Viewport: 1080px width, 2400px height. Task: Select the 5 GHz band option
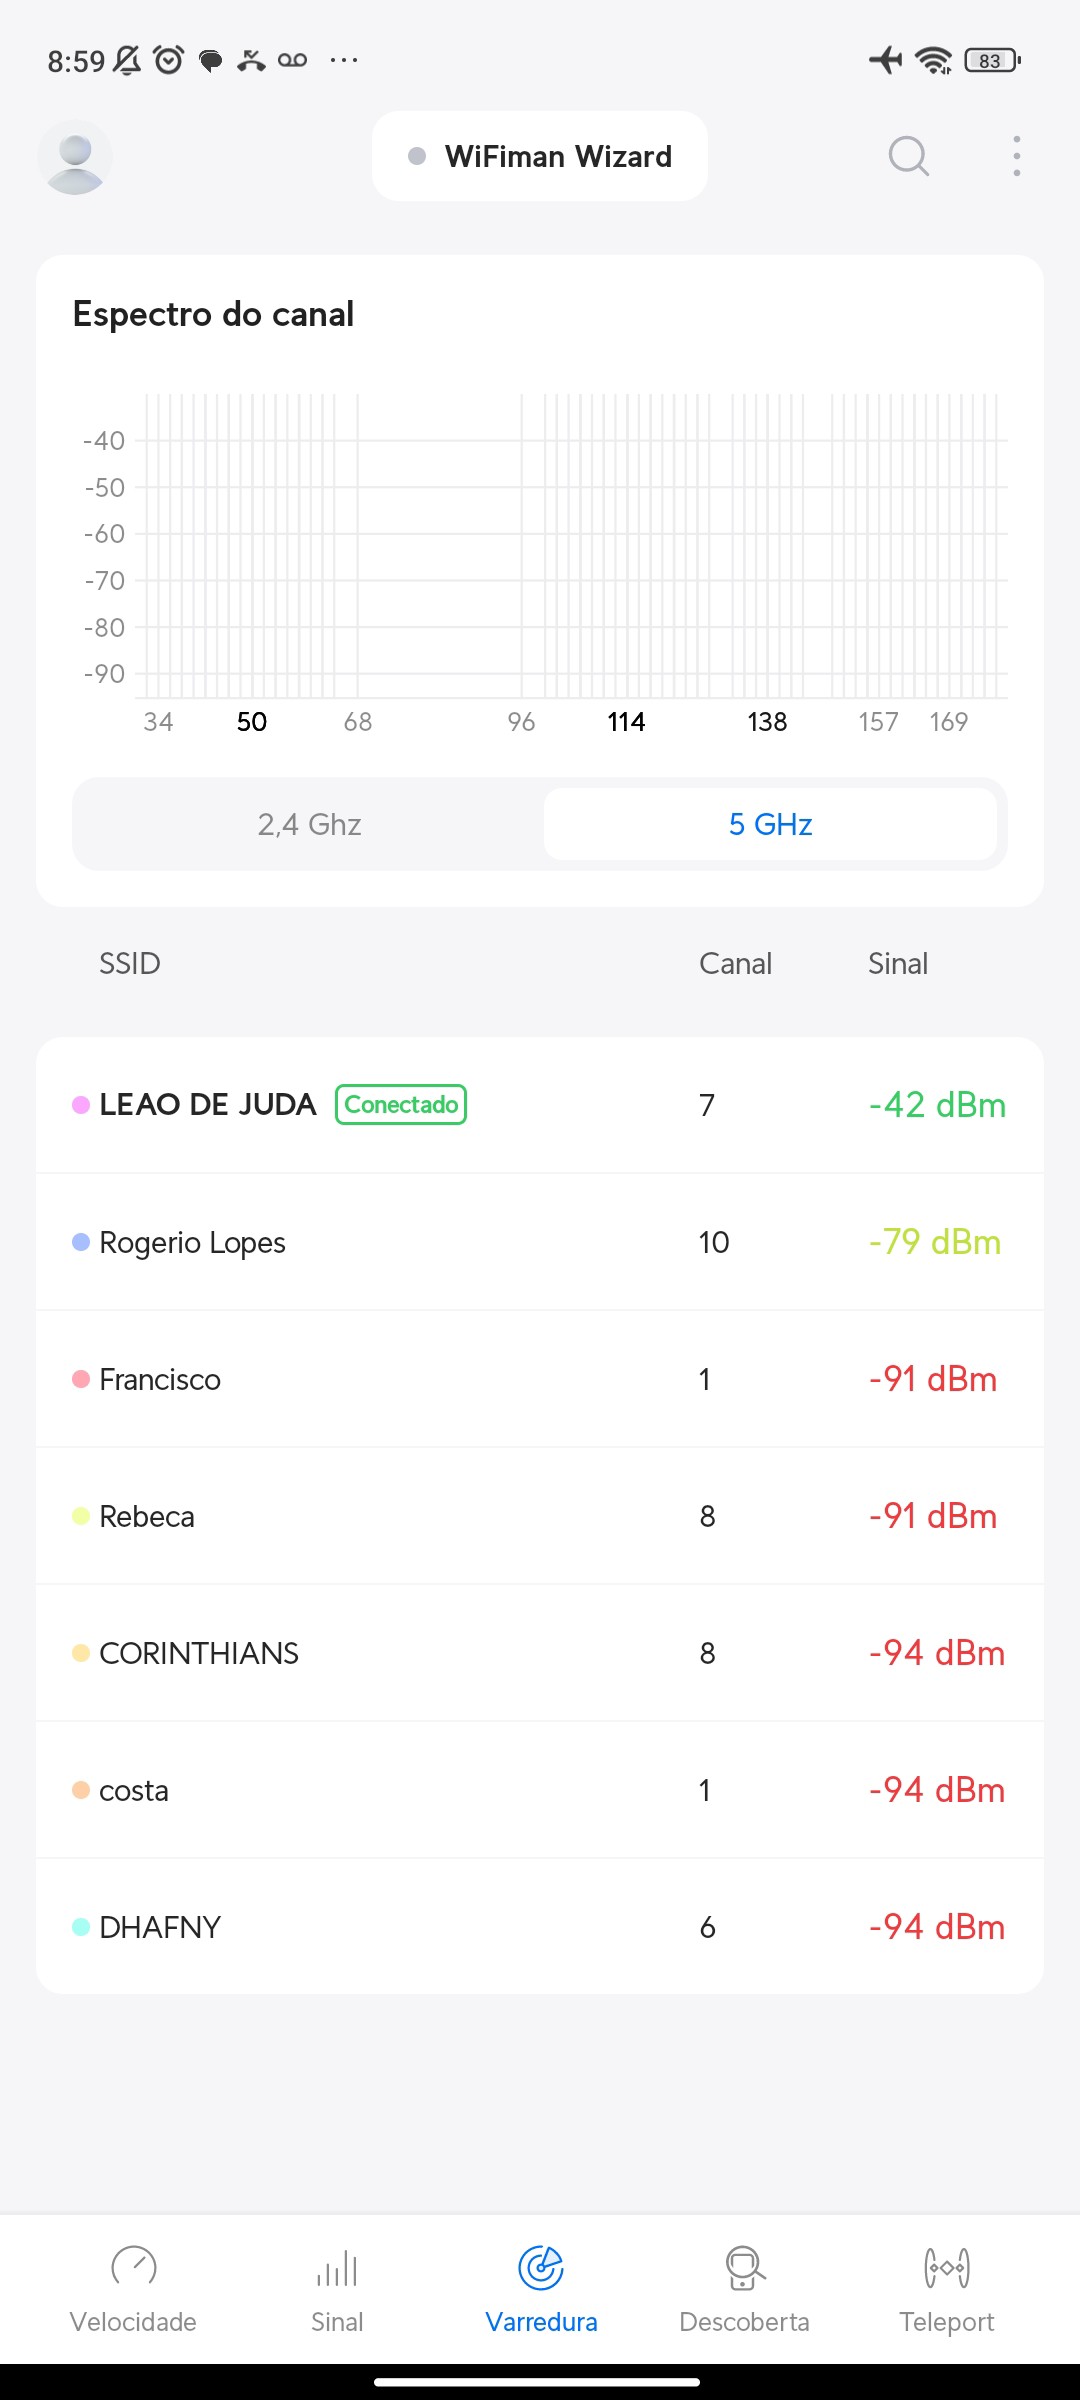770,824
